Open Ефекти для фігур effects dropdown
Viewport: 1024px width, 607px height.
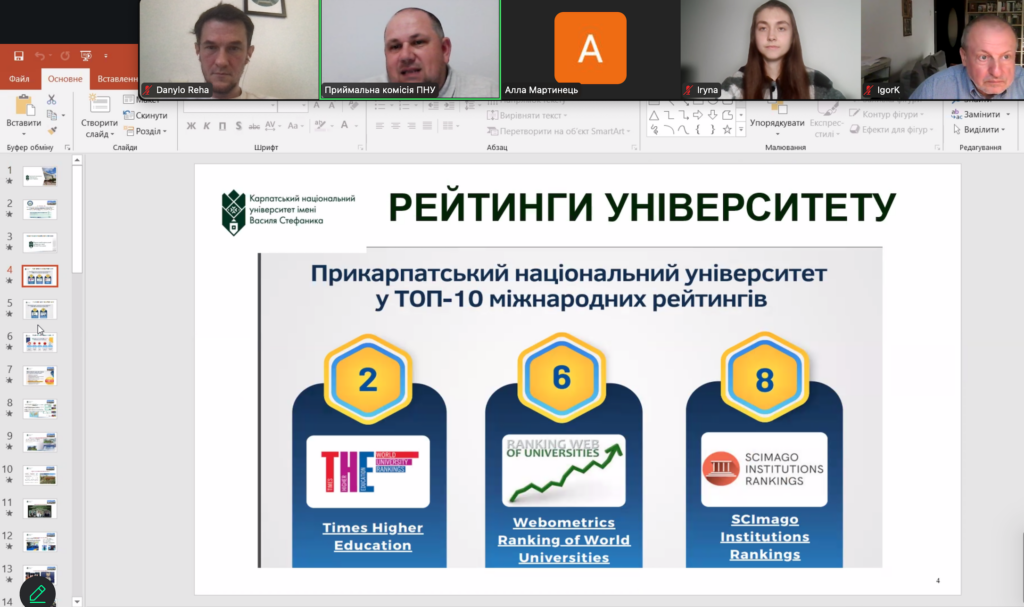tap(891, 129)
